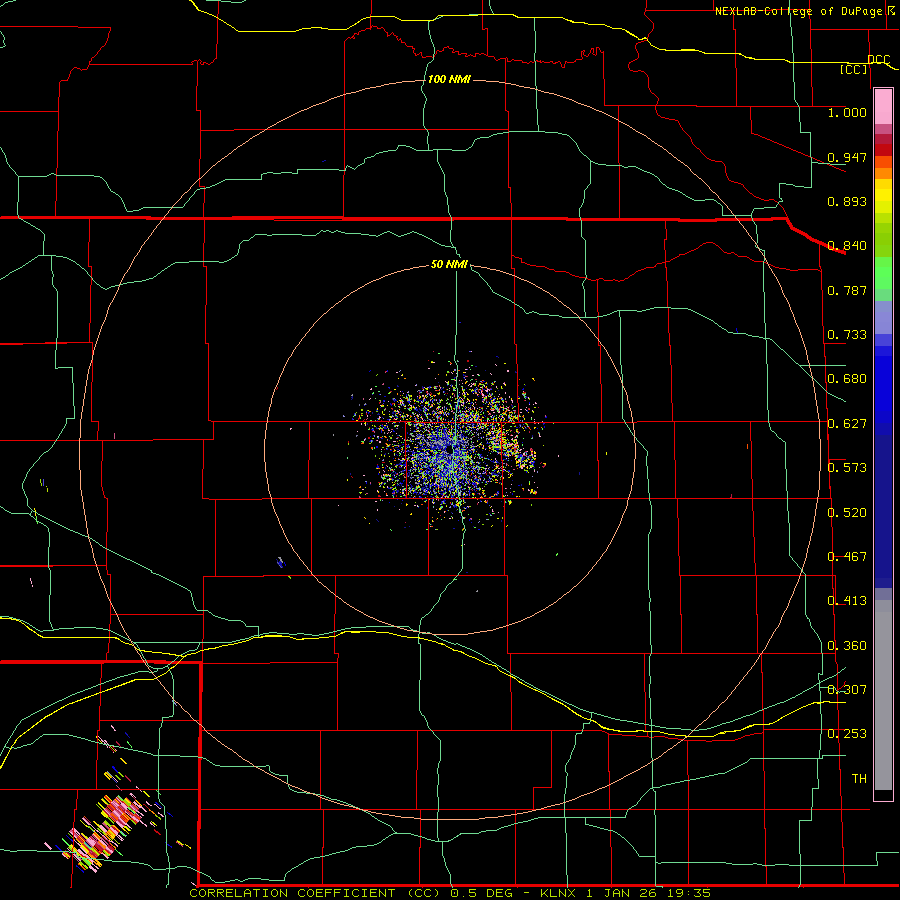Click the 1.000 value on the color scale
This screenshot has width=900, height=900.
(847, 112)
